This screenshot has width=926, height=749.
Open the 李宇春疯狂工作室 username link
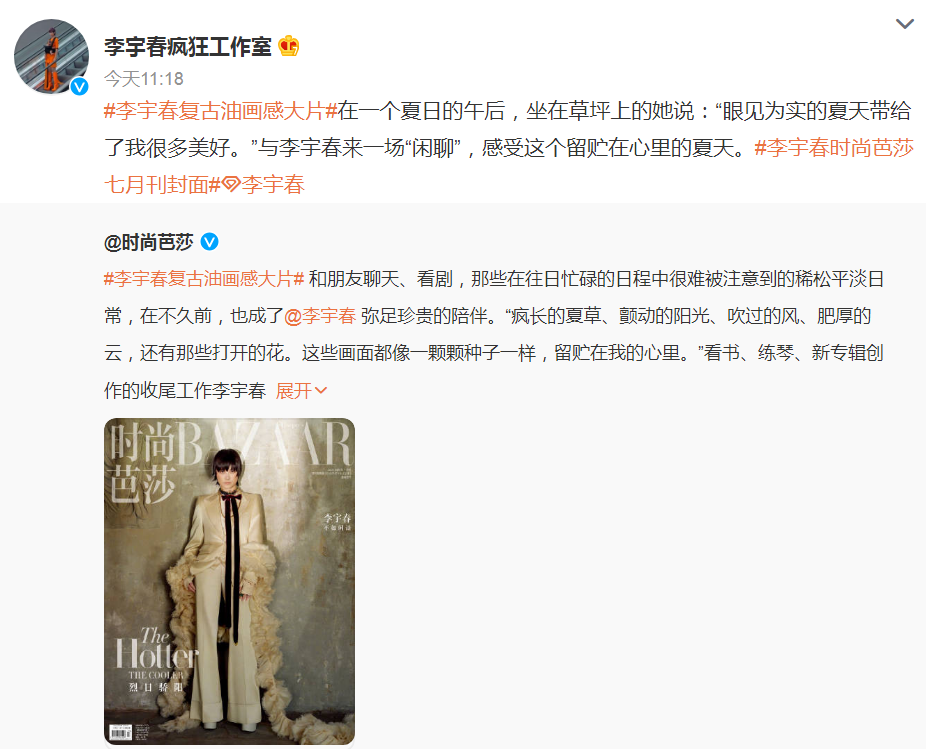[188, 47]
